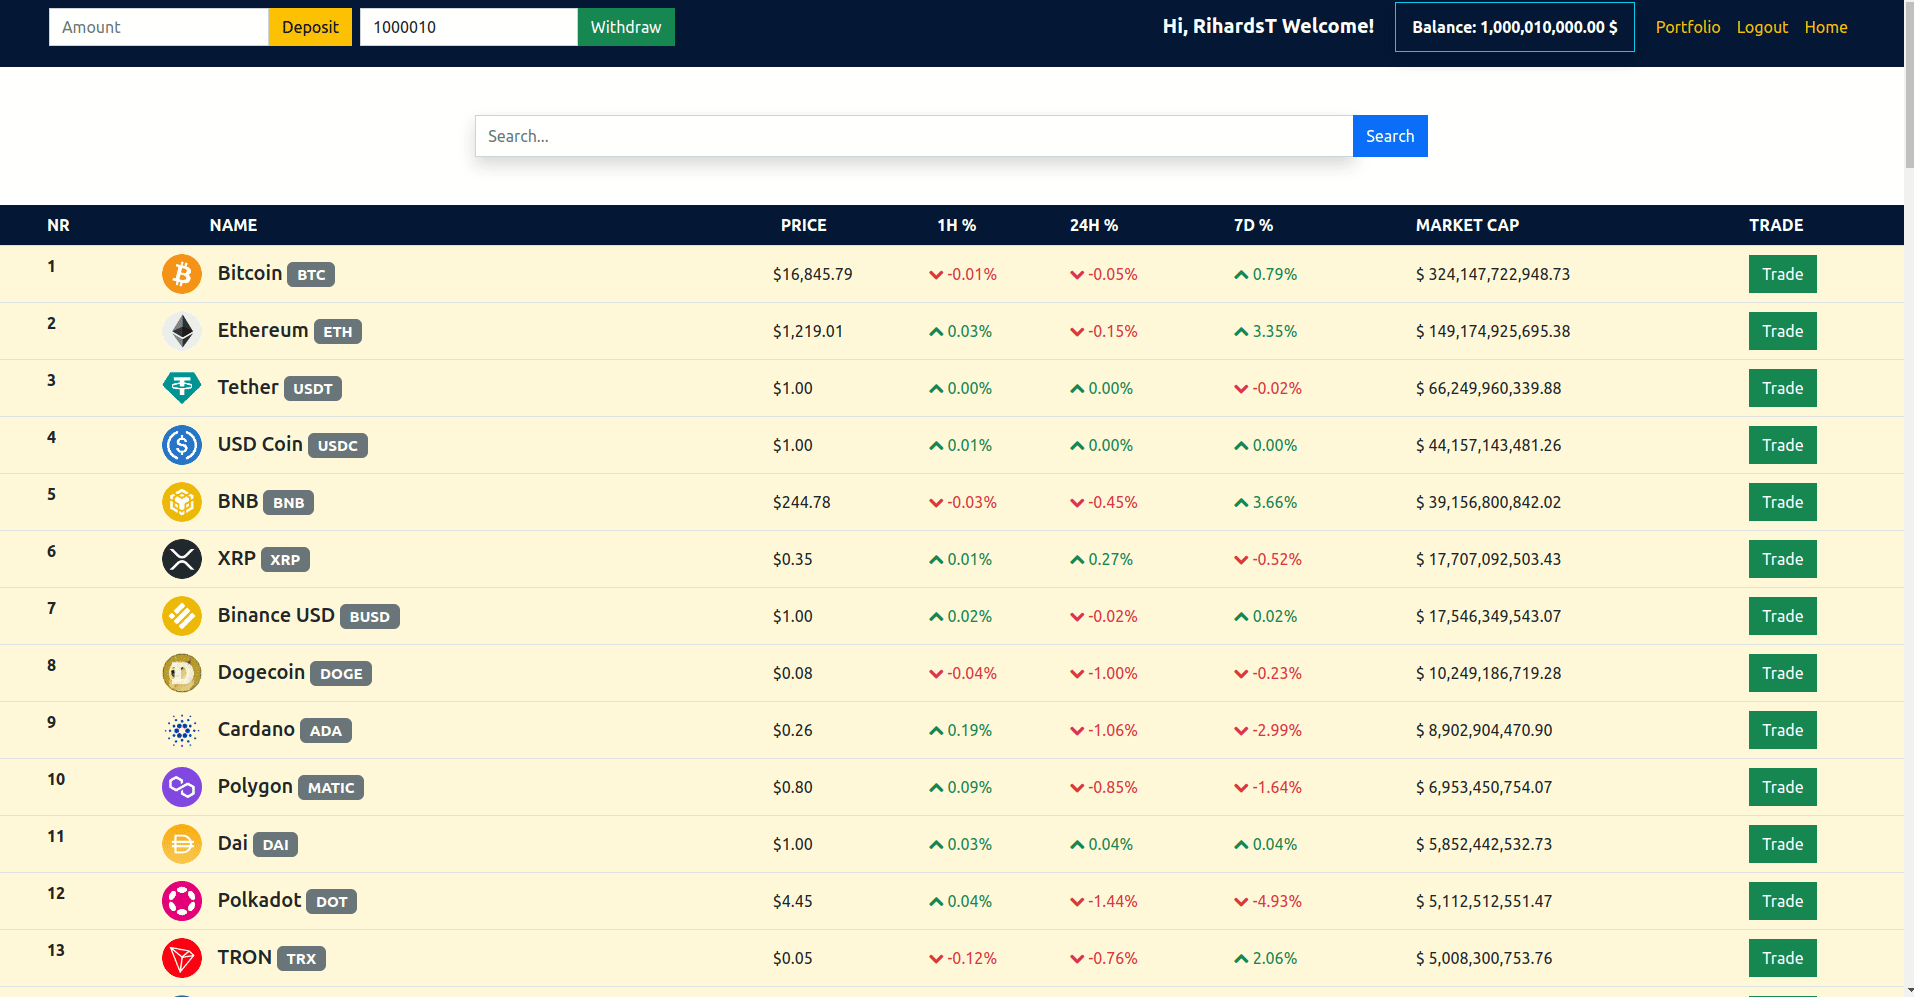The height and width of the screenshot is (997, 1914).
Task: Click the Polygon purple icon
Action: pyautogui.click(x=182, y=787)
